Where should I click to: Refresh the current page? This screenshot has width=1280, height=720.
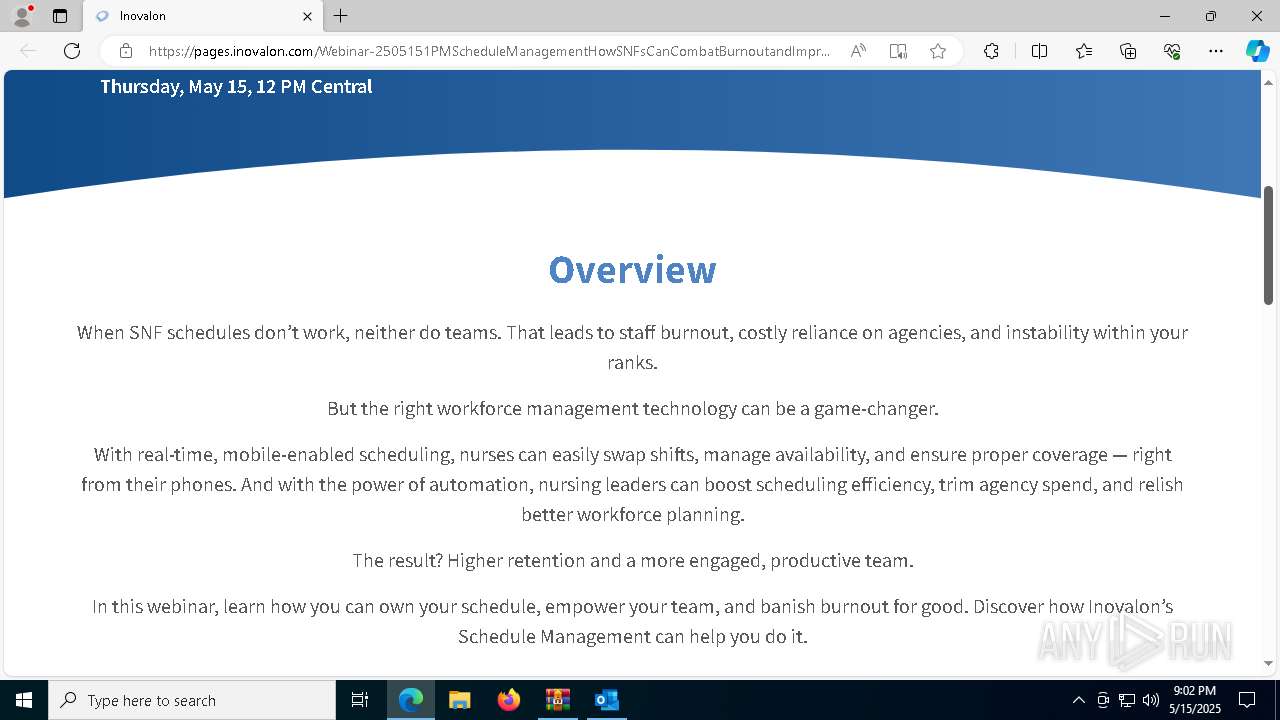coord(72,51)
